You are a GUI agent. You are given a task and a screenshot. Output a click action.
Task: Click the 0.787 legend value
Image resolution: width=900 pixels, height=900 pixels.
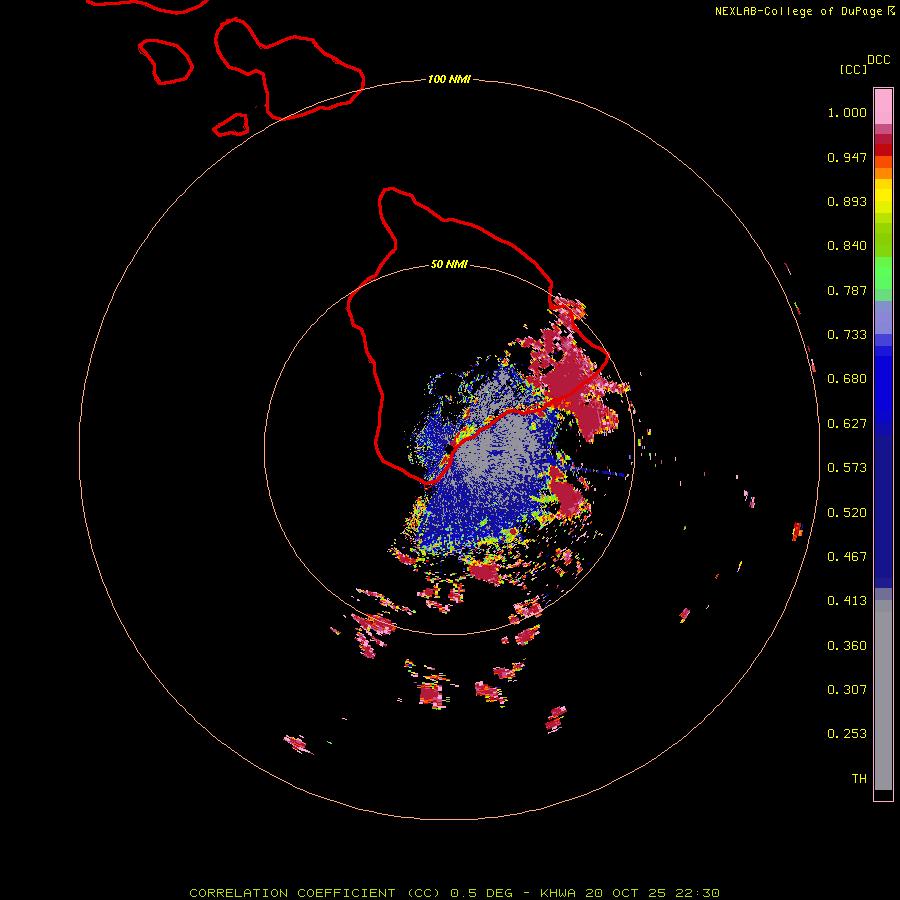[x=847, y=290]
